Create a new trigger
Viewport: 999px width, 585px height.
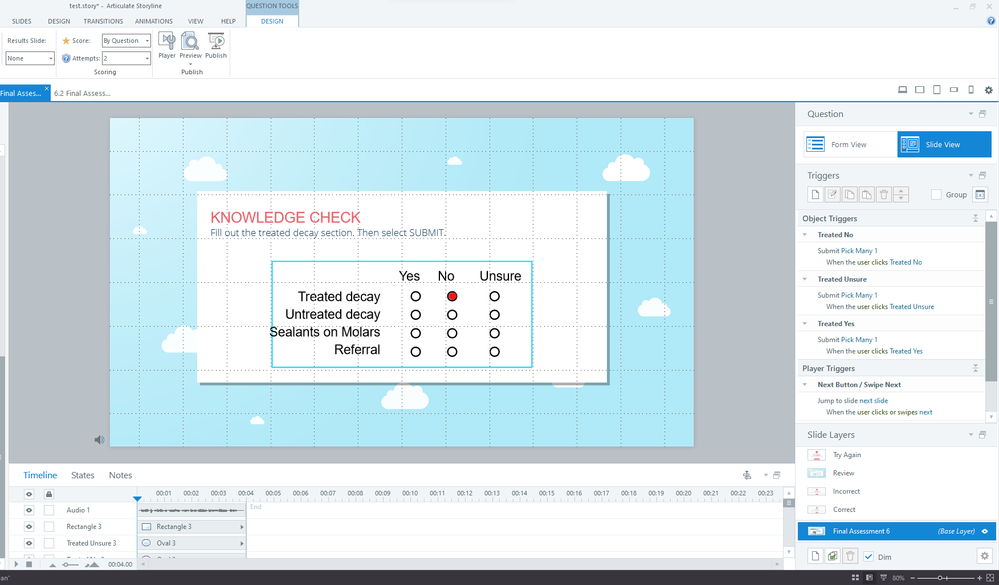pyautogui.click(x=815, y=194)
